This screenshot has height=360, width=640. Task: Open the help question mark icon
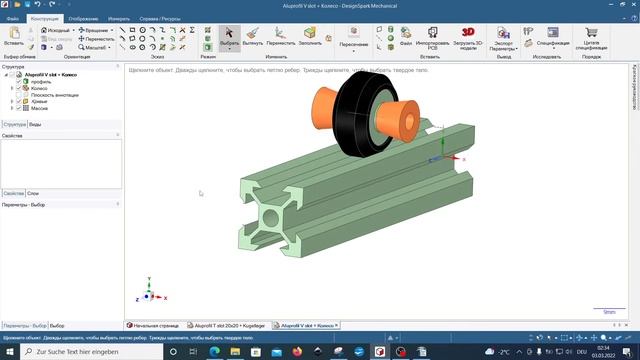coord(634,18)
